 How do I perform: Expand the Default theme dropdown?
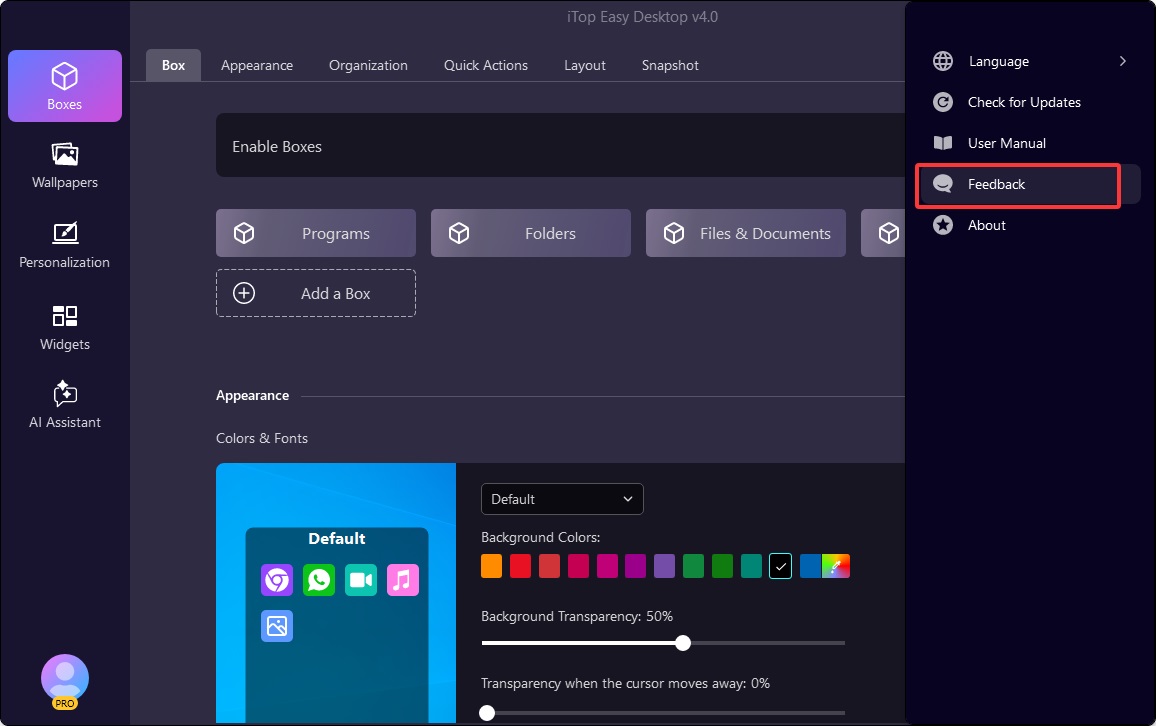pyautogui.click(x=562, y=499)
